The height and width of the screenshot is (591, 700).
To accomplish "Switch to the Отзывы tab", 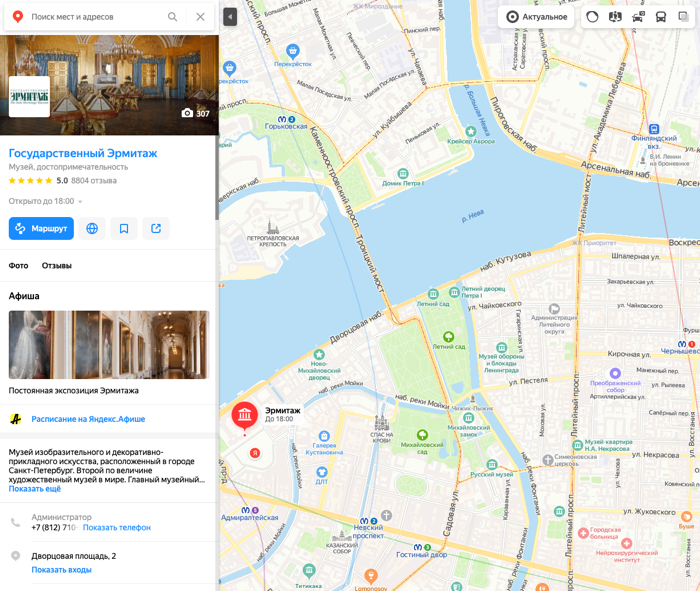I will (57, 266).
